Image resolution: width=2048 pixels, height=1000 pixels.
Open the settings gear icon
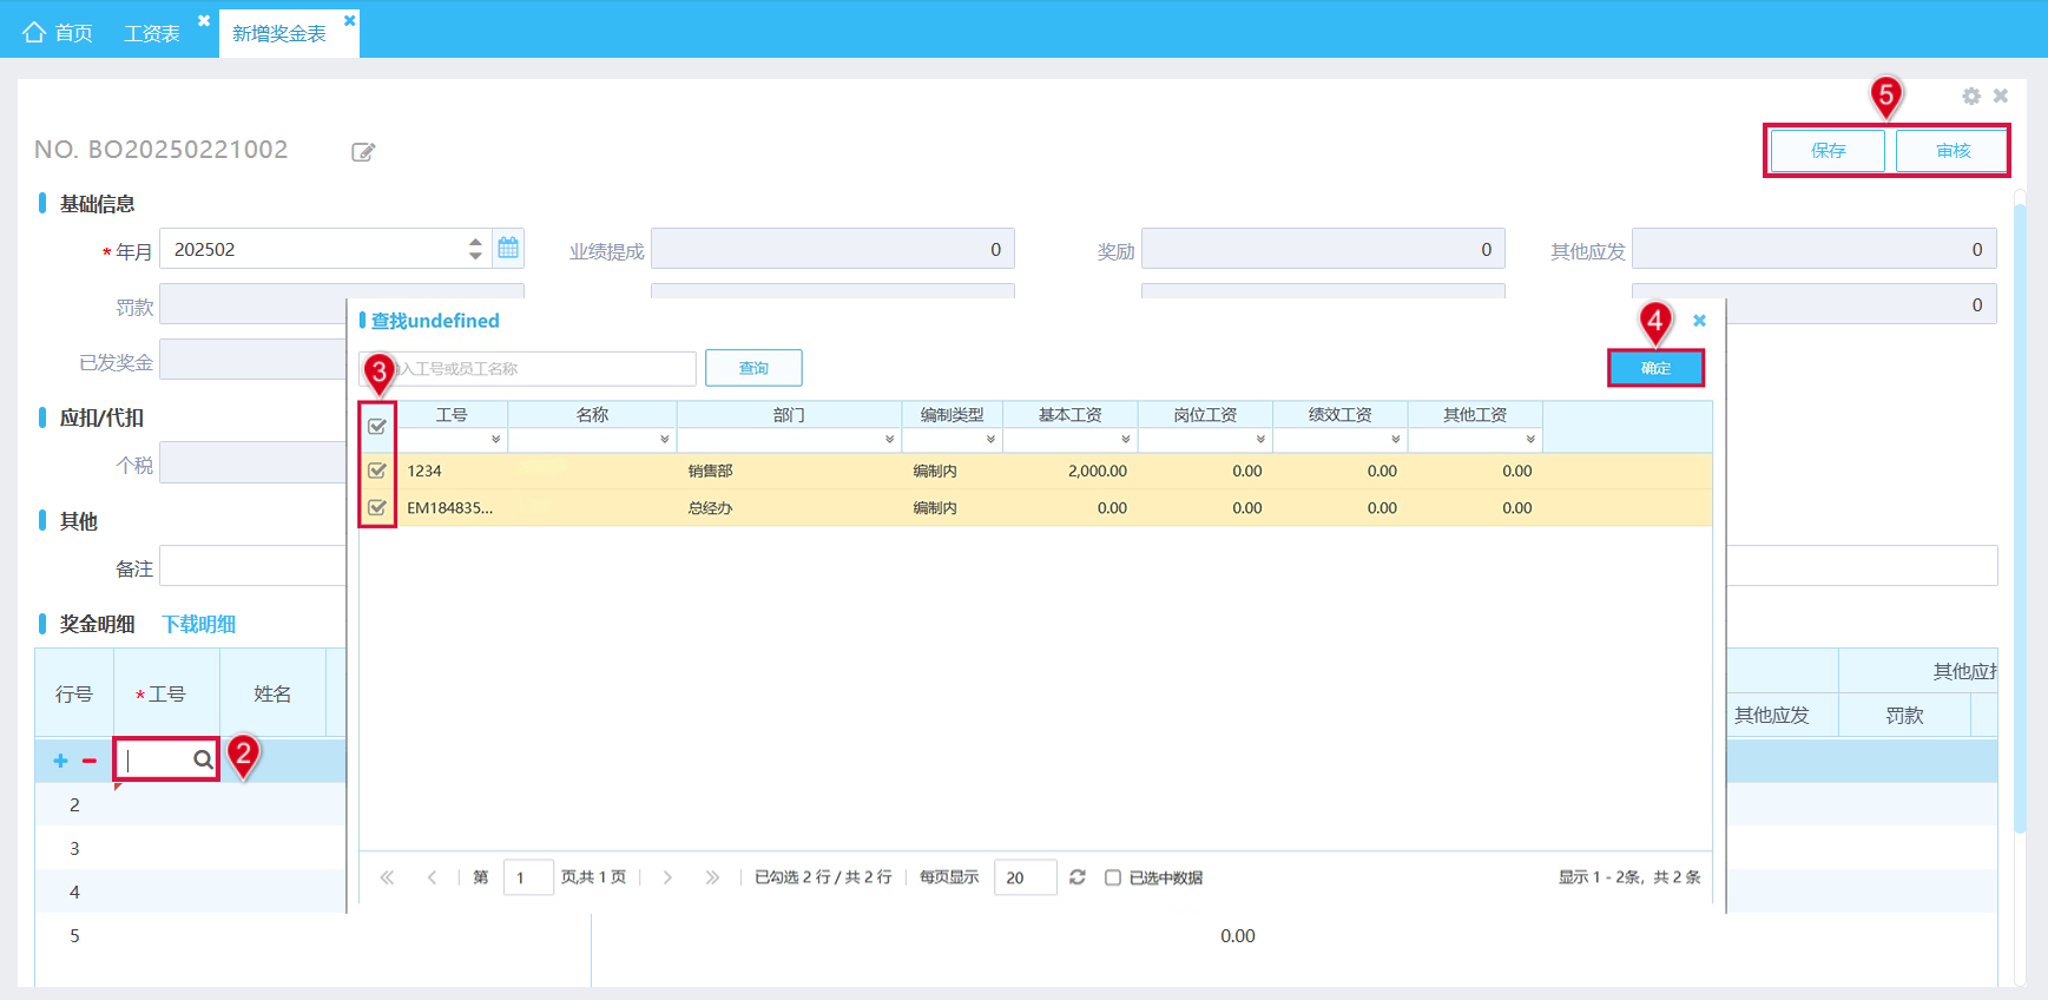[x=1971, y=96]
